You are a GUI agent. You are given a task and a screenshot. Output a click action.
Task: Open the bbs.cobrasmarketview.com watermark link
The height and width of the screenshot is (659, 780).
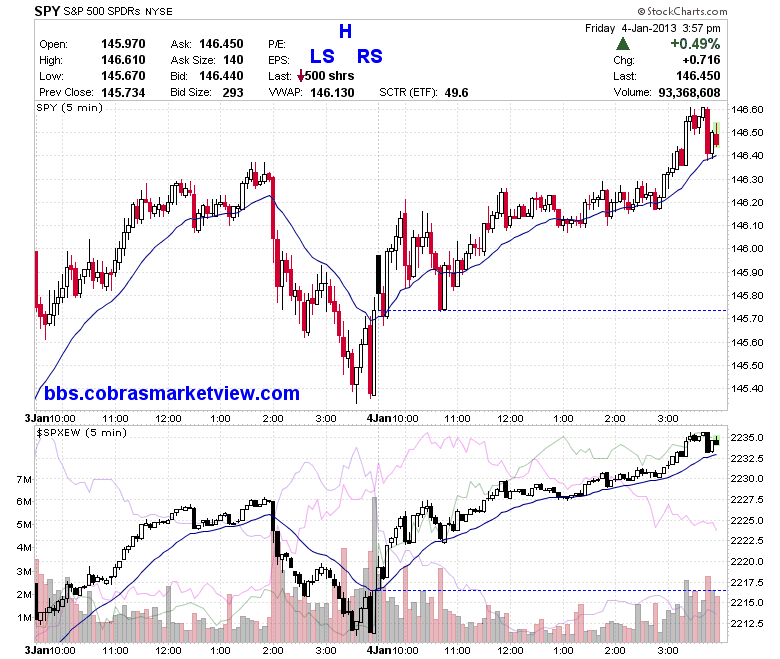click(x=172, y=393)
